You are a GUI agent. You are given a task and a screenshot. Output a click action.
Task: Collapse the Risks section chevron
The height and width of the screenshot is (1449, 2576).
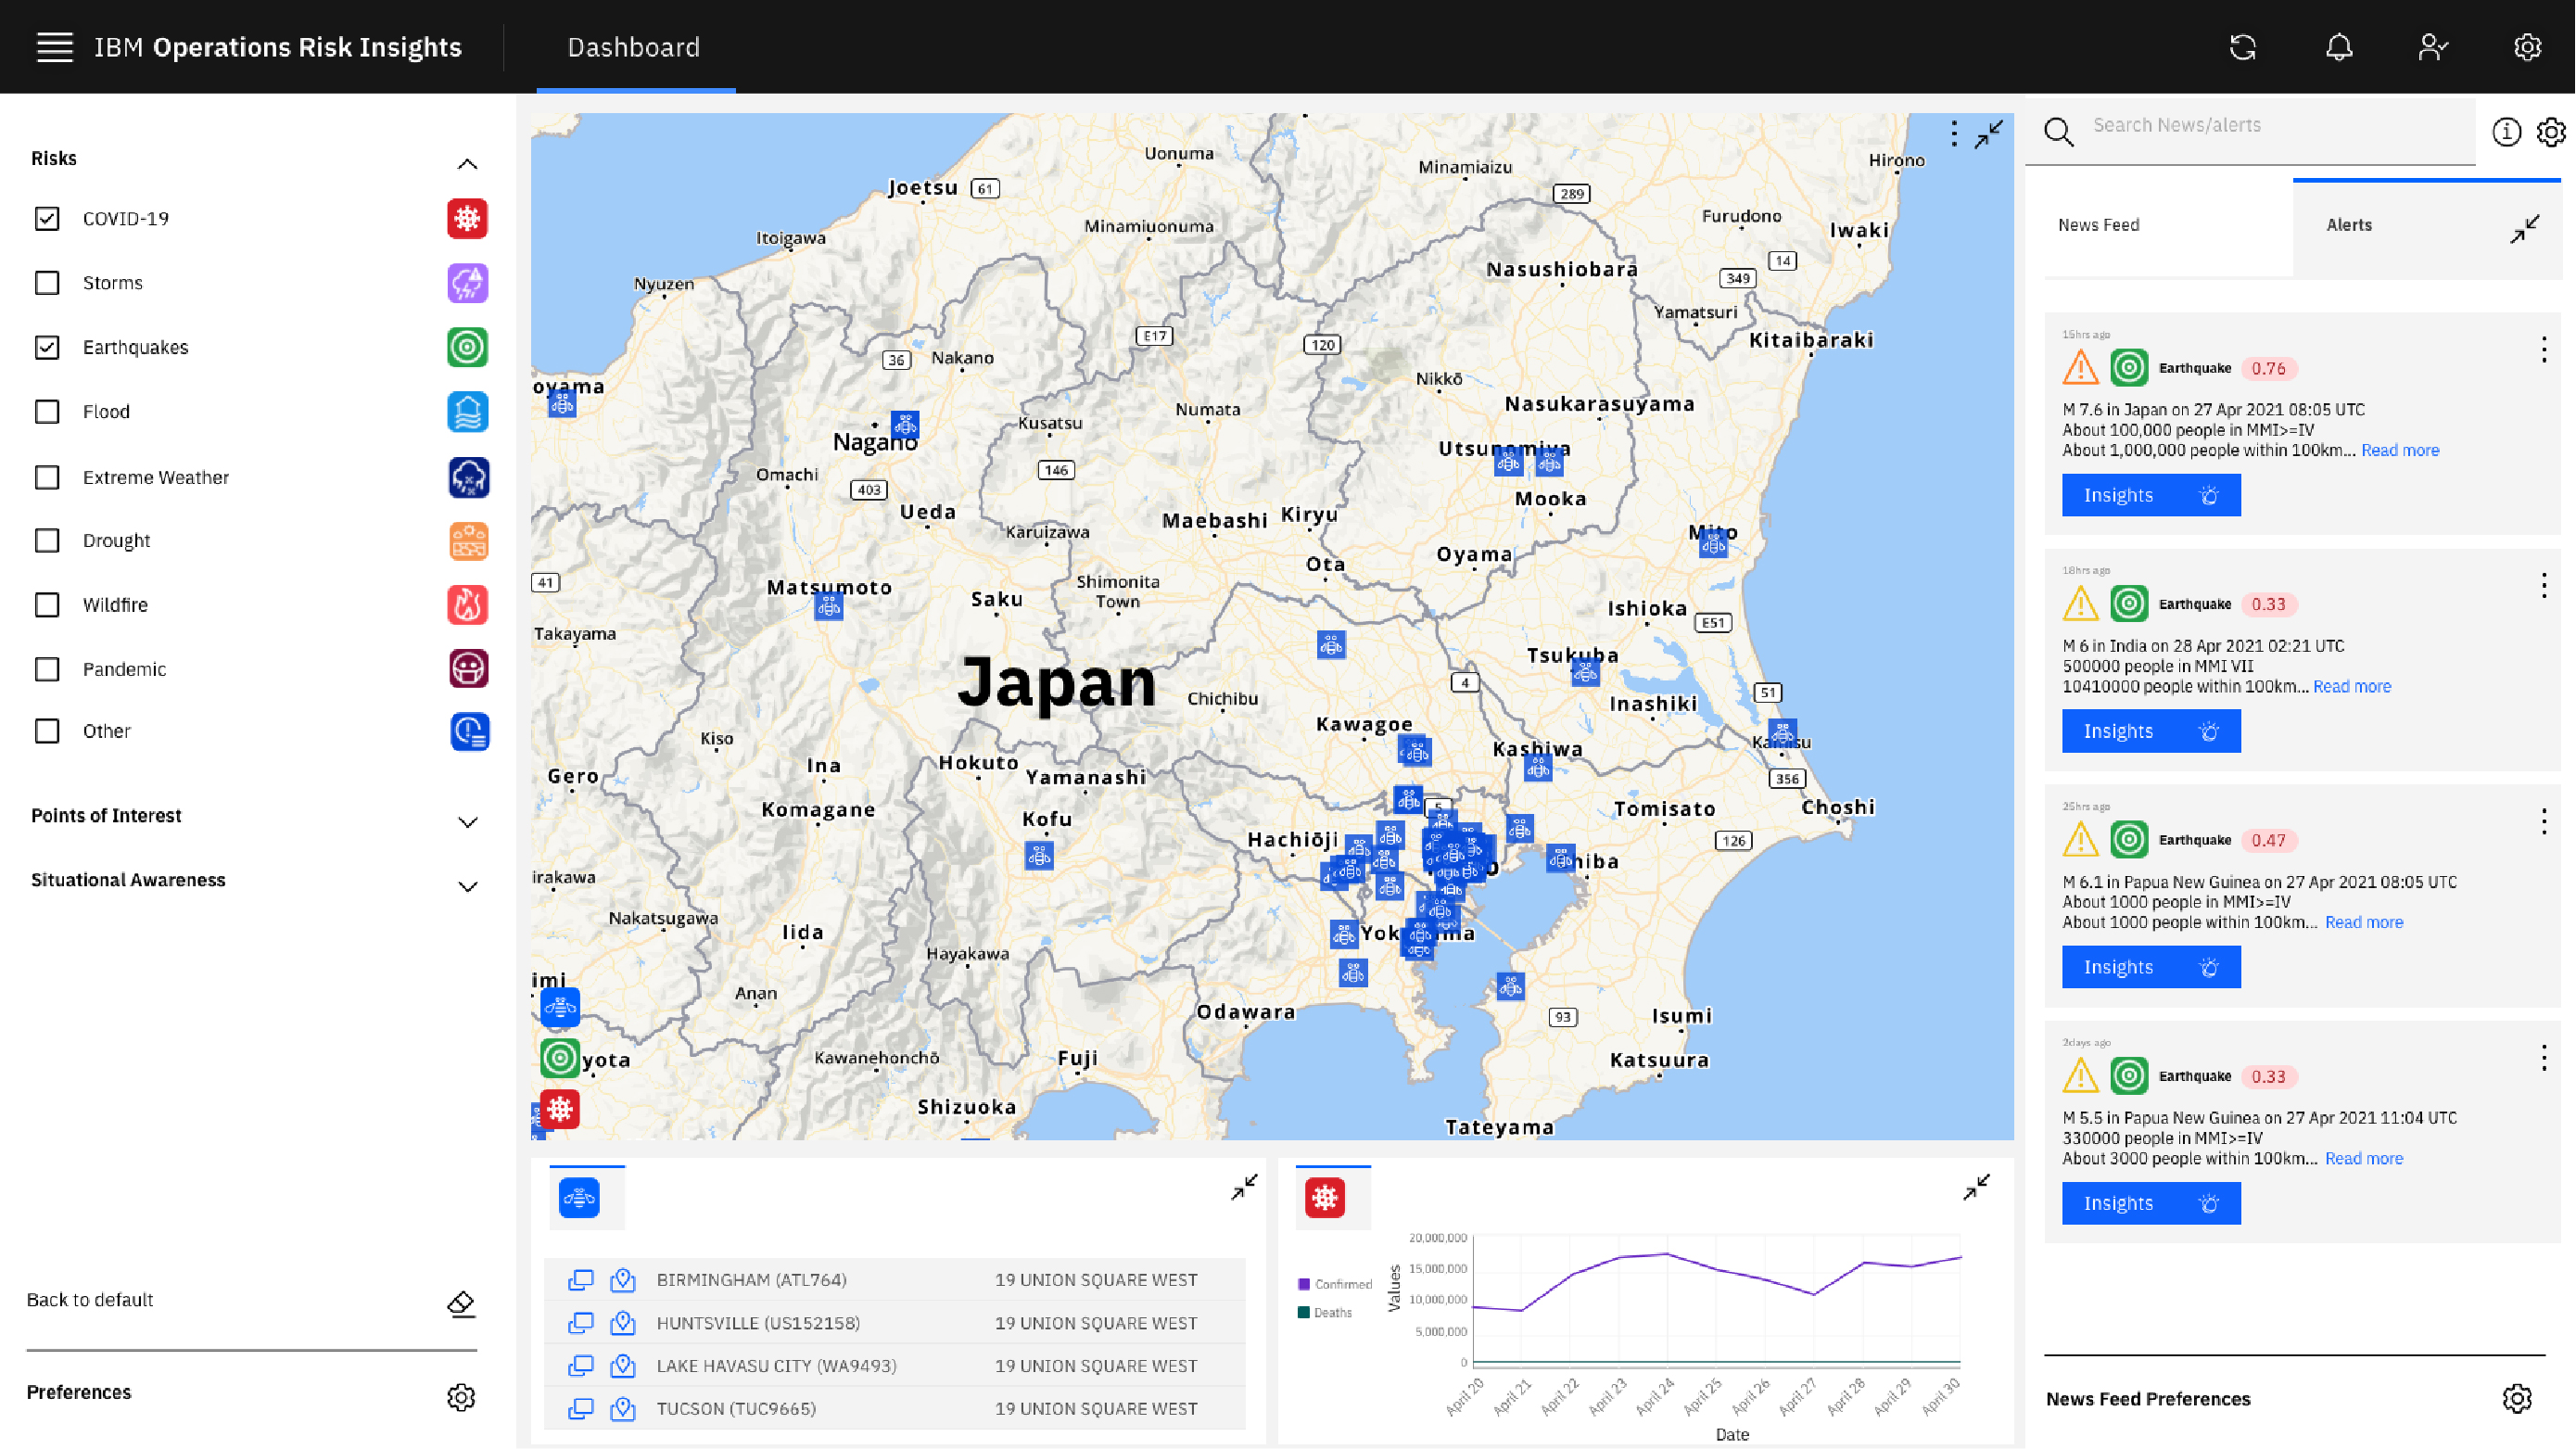coord(467,164)
